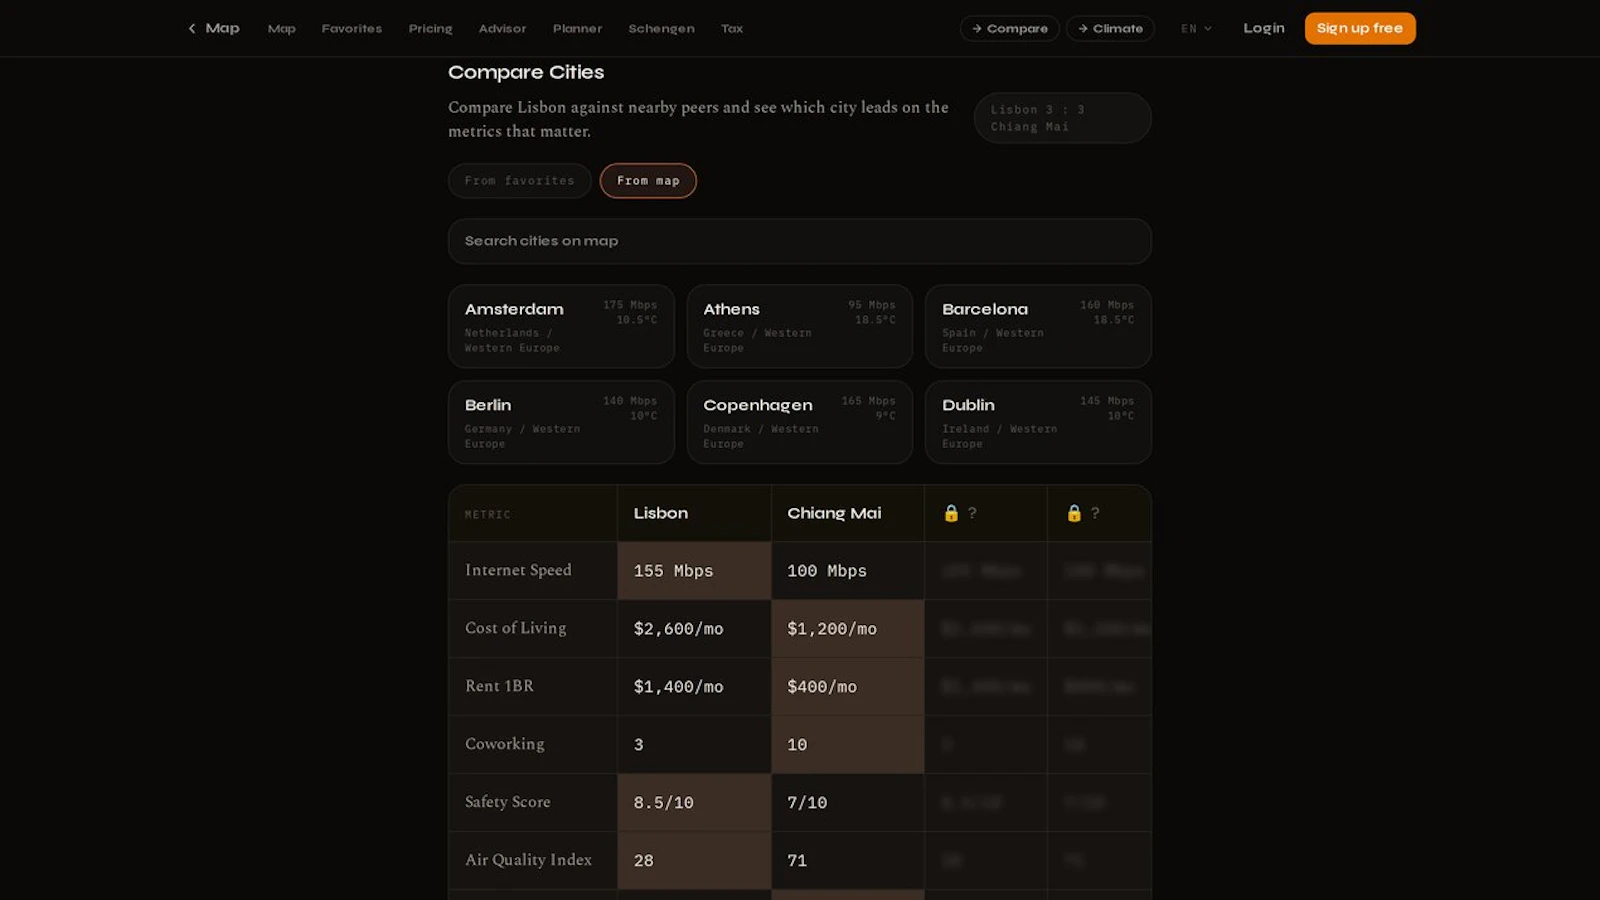Click the Climate arrow button
Viewport: 1600px width, 900px height.
pos(1110,28)
